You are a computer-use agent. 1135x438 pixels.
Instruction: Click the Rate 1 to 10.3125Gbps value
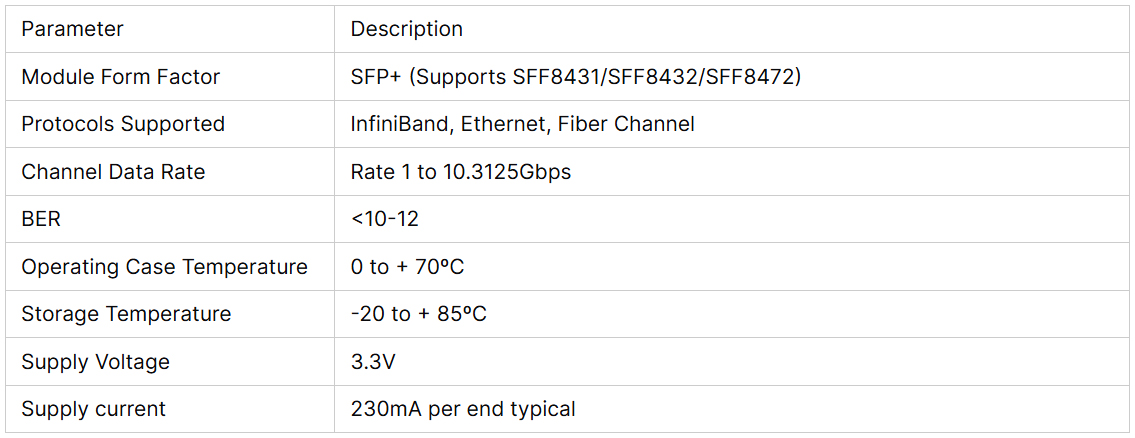(460, 172)
